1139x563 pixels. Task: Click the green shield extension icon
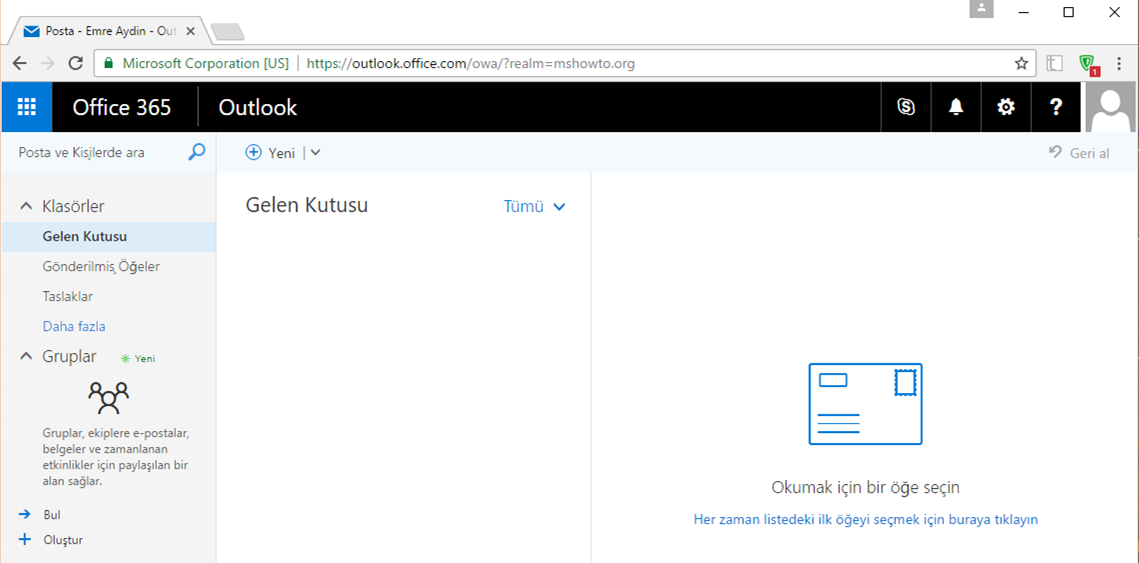tap(1088, 64)
